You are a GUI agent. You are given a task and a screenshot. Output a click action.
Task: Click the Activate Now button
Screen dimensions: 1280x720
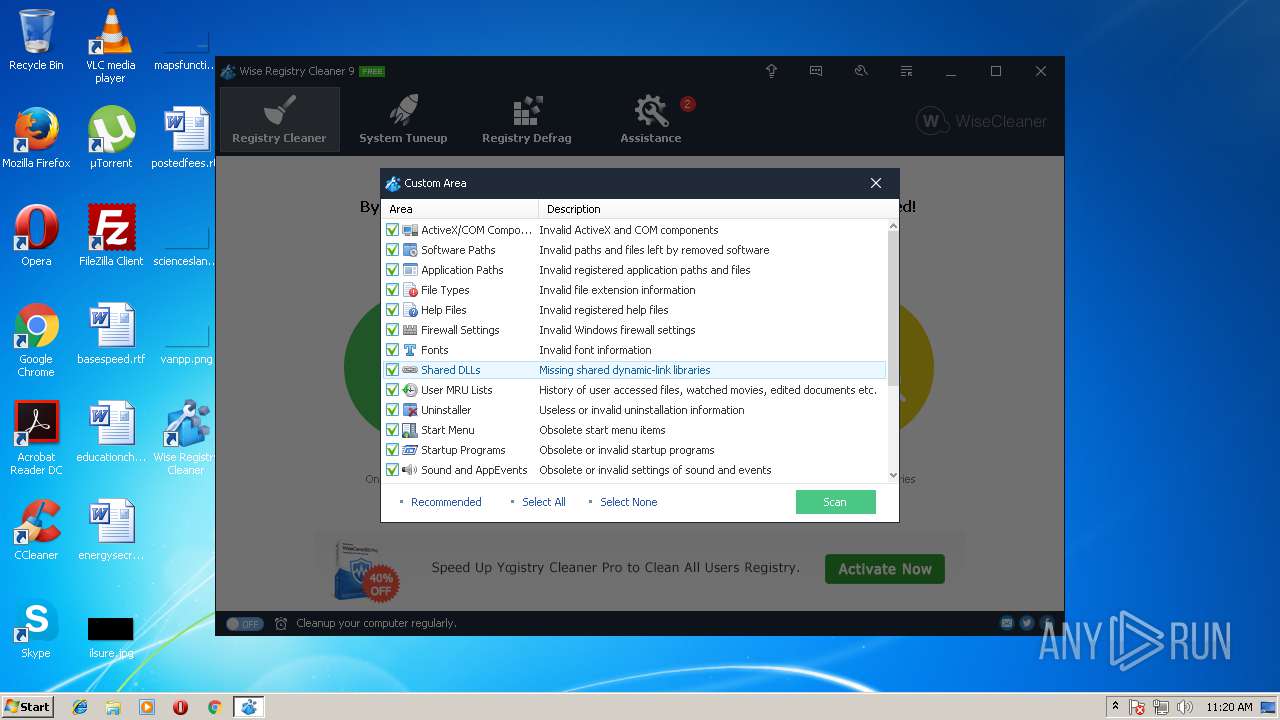click(885, 569)
